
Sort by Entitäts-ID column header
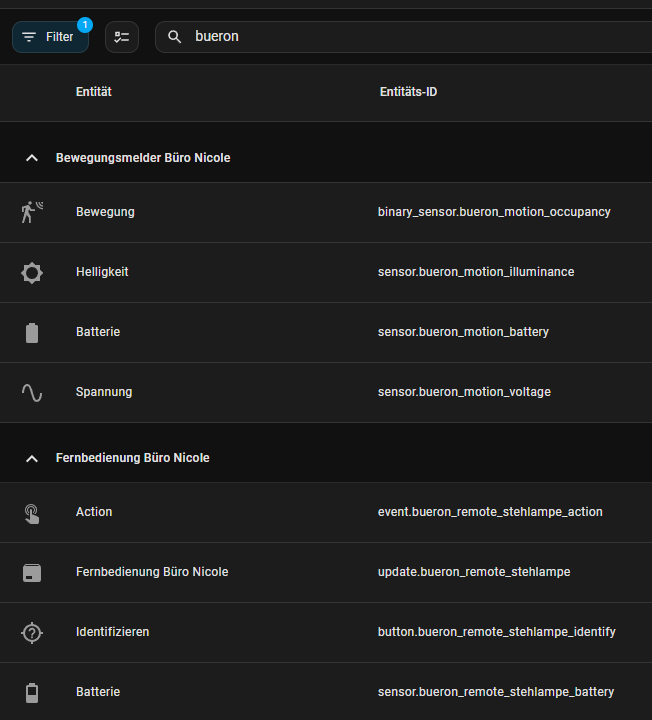408,92
